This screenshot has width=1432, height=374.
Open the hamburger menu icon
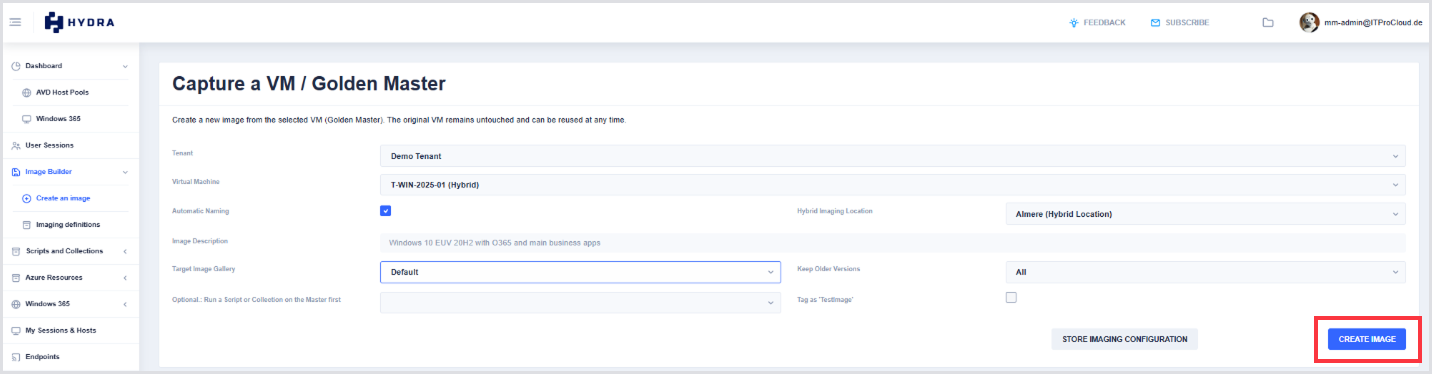click(x=15, y=22)
